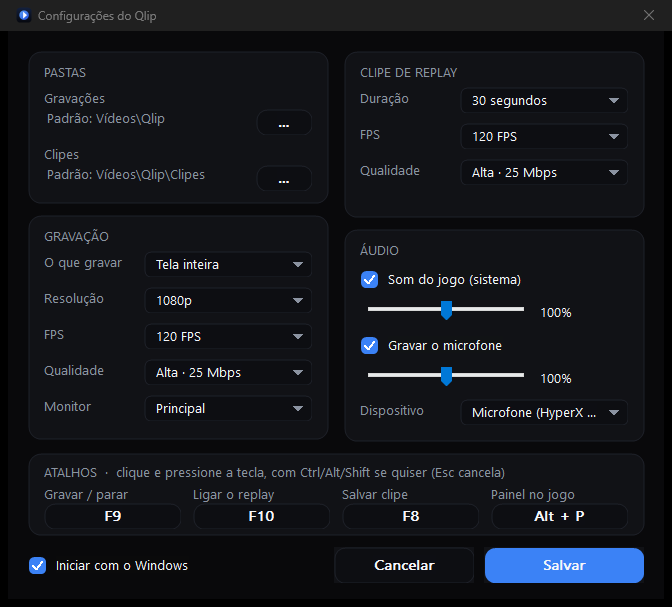This screenshot has height=607, width=672.
Task: Open the microphone Dispositivo dropdown
Action: click(x=544, y=412)
